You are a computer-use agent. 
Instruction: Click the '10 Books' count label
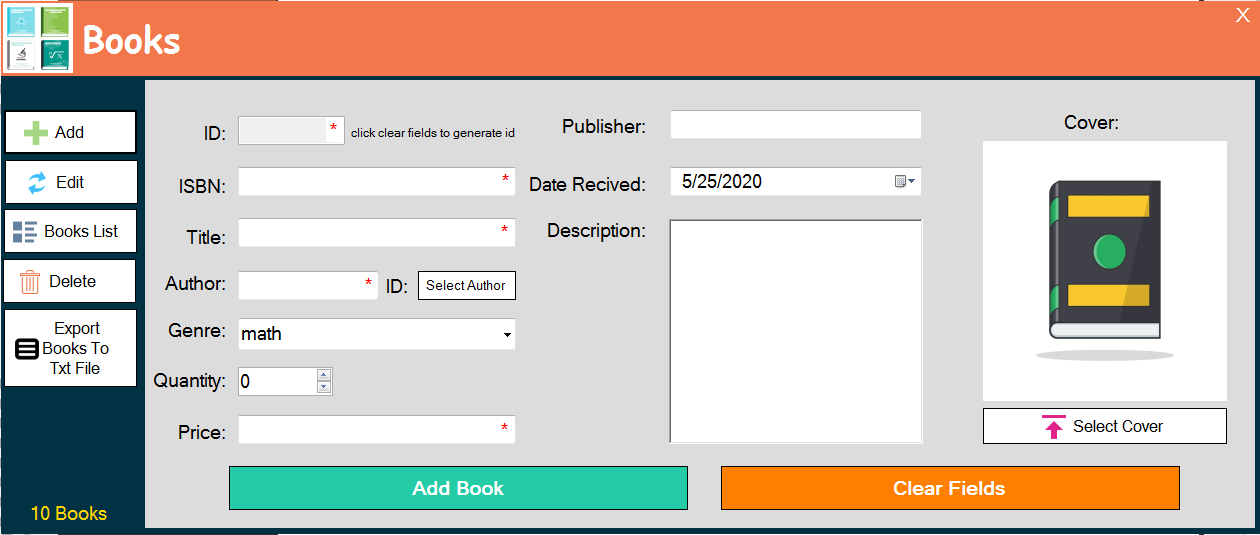[69, 513]
